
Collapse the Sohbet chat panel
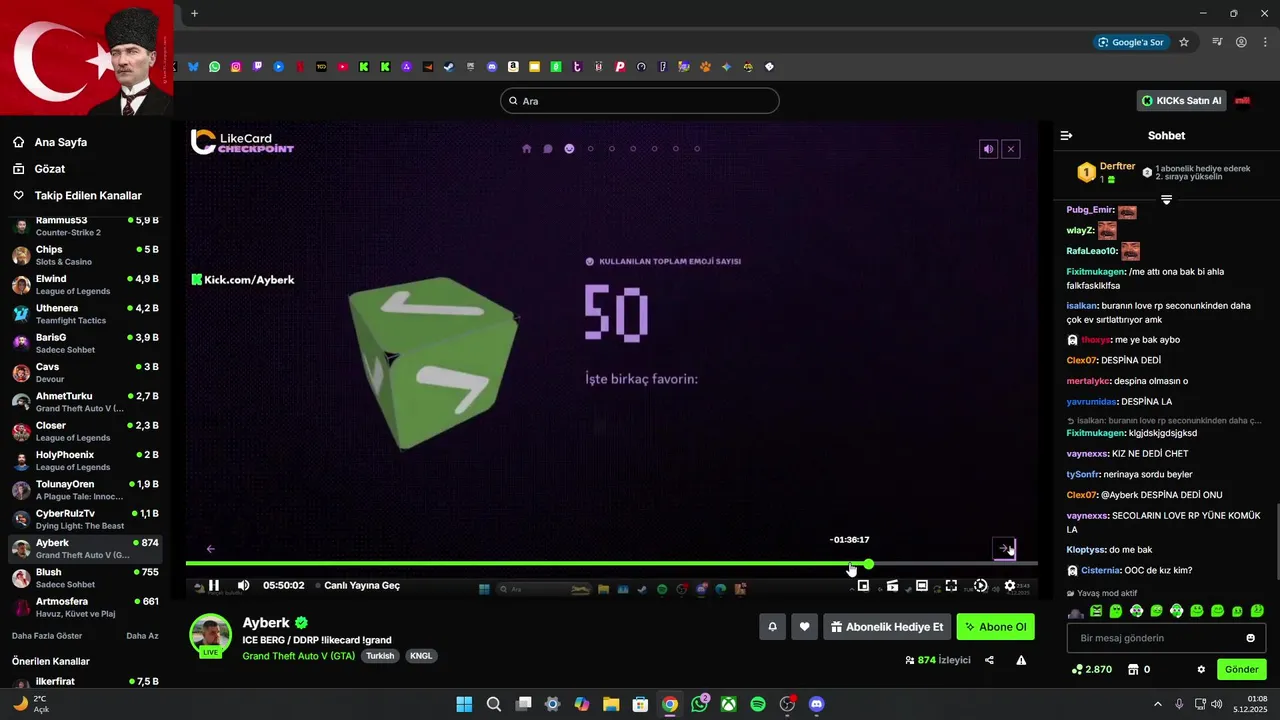click(x=1066, y=136)
